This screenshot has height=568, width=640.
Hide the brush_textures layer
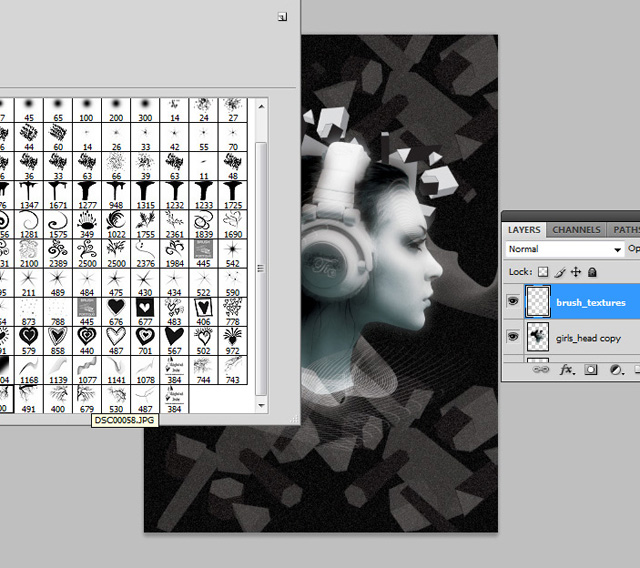(x=514, y=302)
